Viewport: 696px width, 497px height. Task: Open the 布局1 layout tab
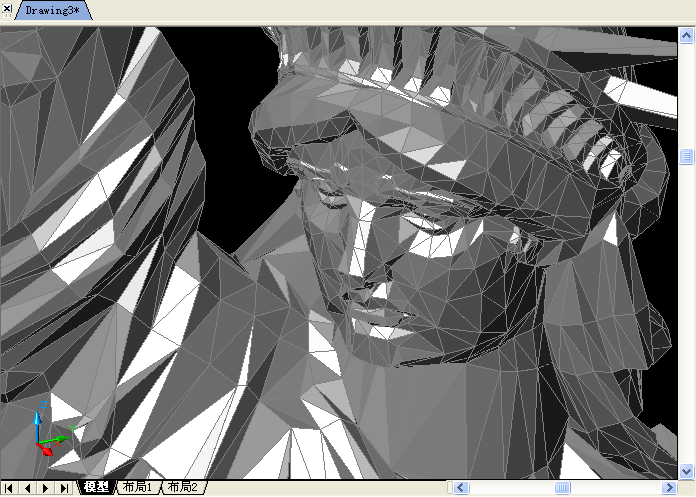tap(137, 487)
